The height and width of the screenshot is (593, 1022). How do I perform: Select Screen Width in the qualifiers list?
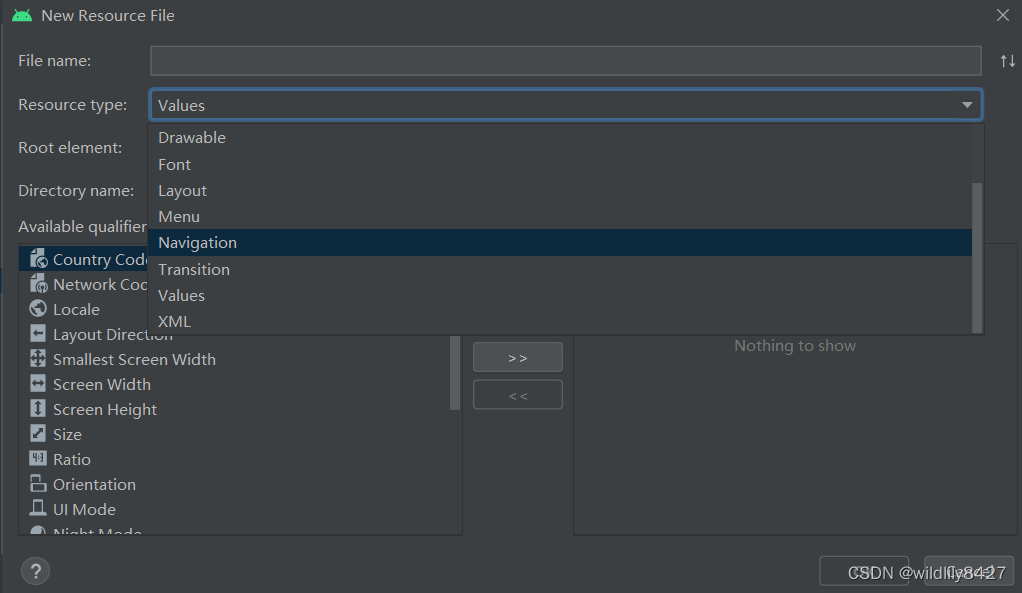pyautogui.click(x=104, y=384)
